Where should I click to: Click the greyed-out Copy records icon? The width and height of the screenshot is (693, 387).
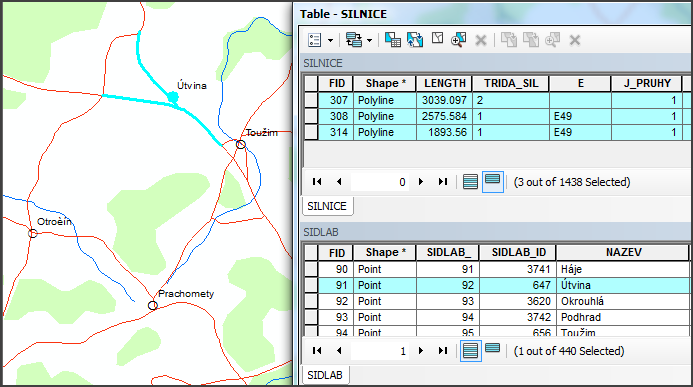click(x=509, y=40)
